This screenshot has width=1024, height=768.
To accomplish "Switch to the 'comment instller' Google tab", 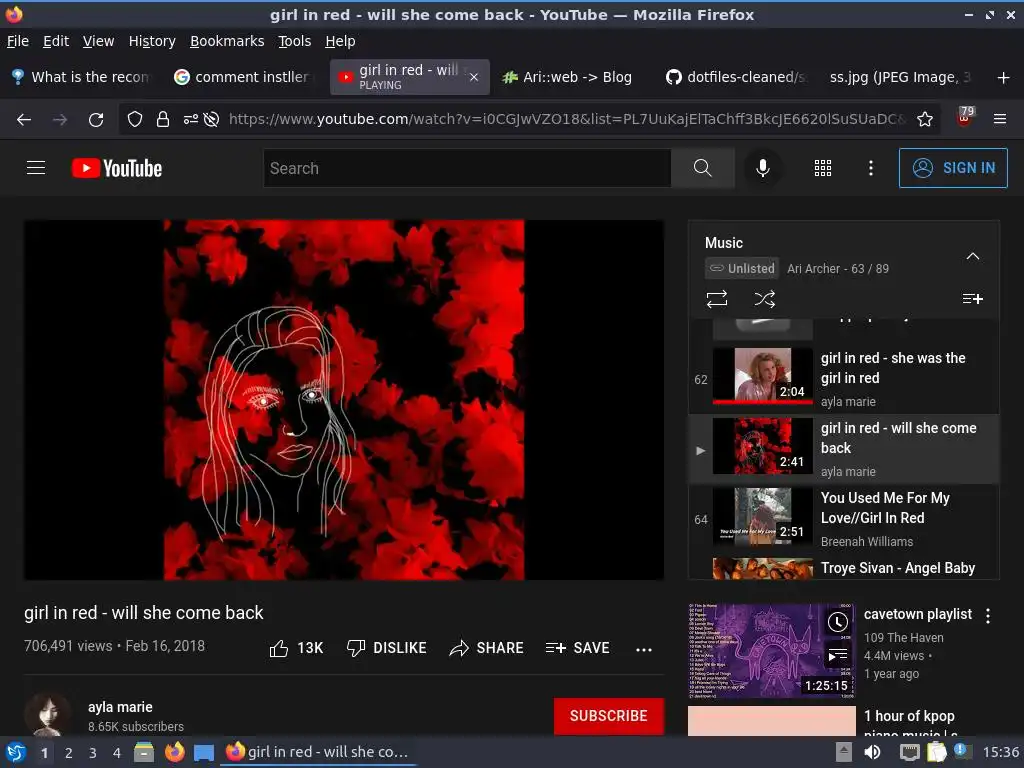I will [245, 77].
